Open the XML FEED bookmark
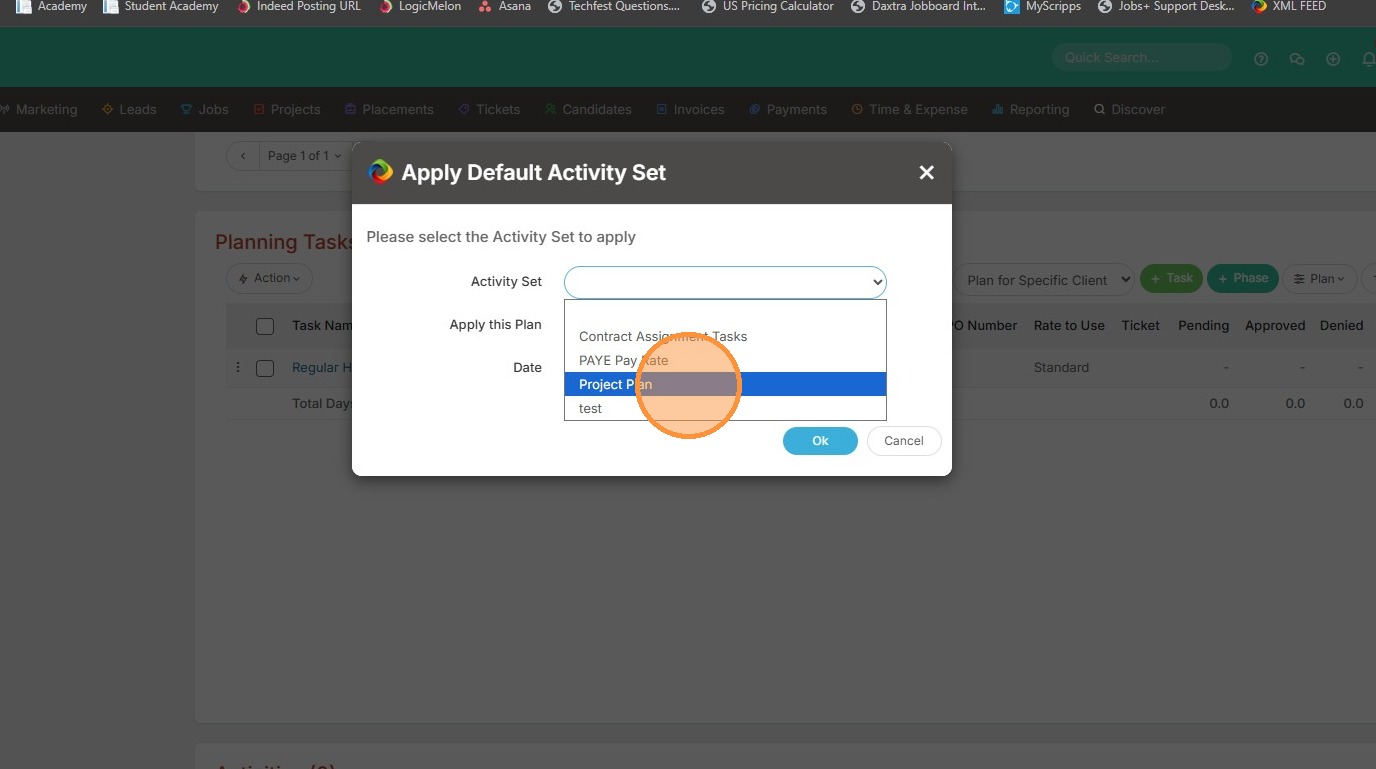 pos(1289,6)
